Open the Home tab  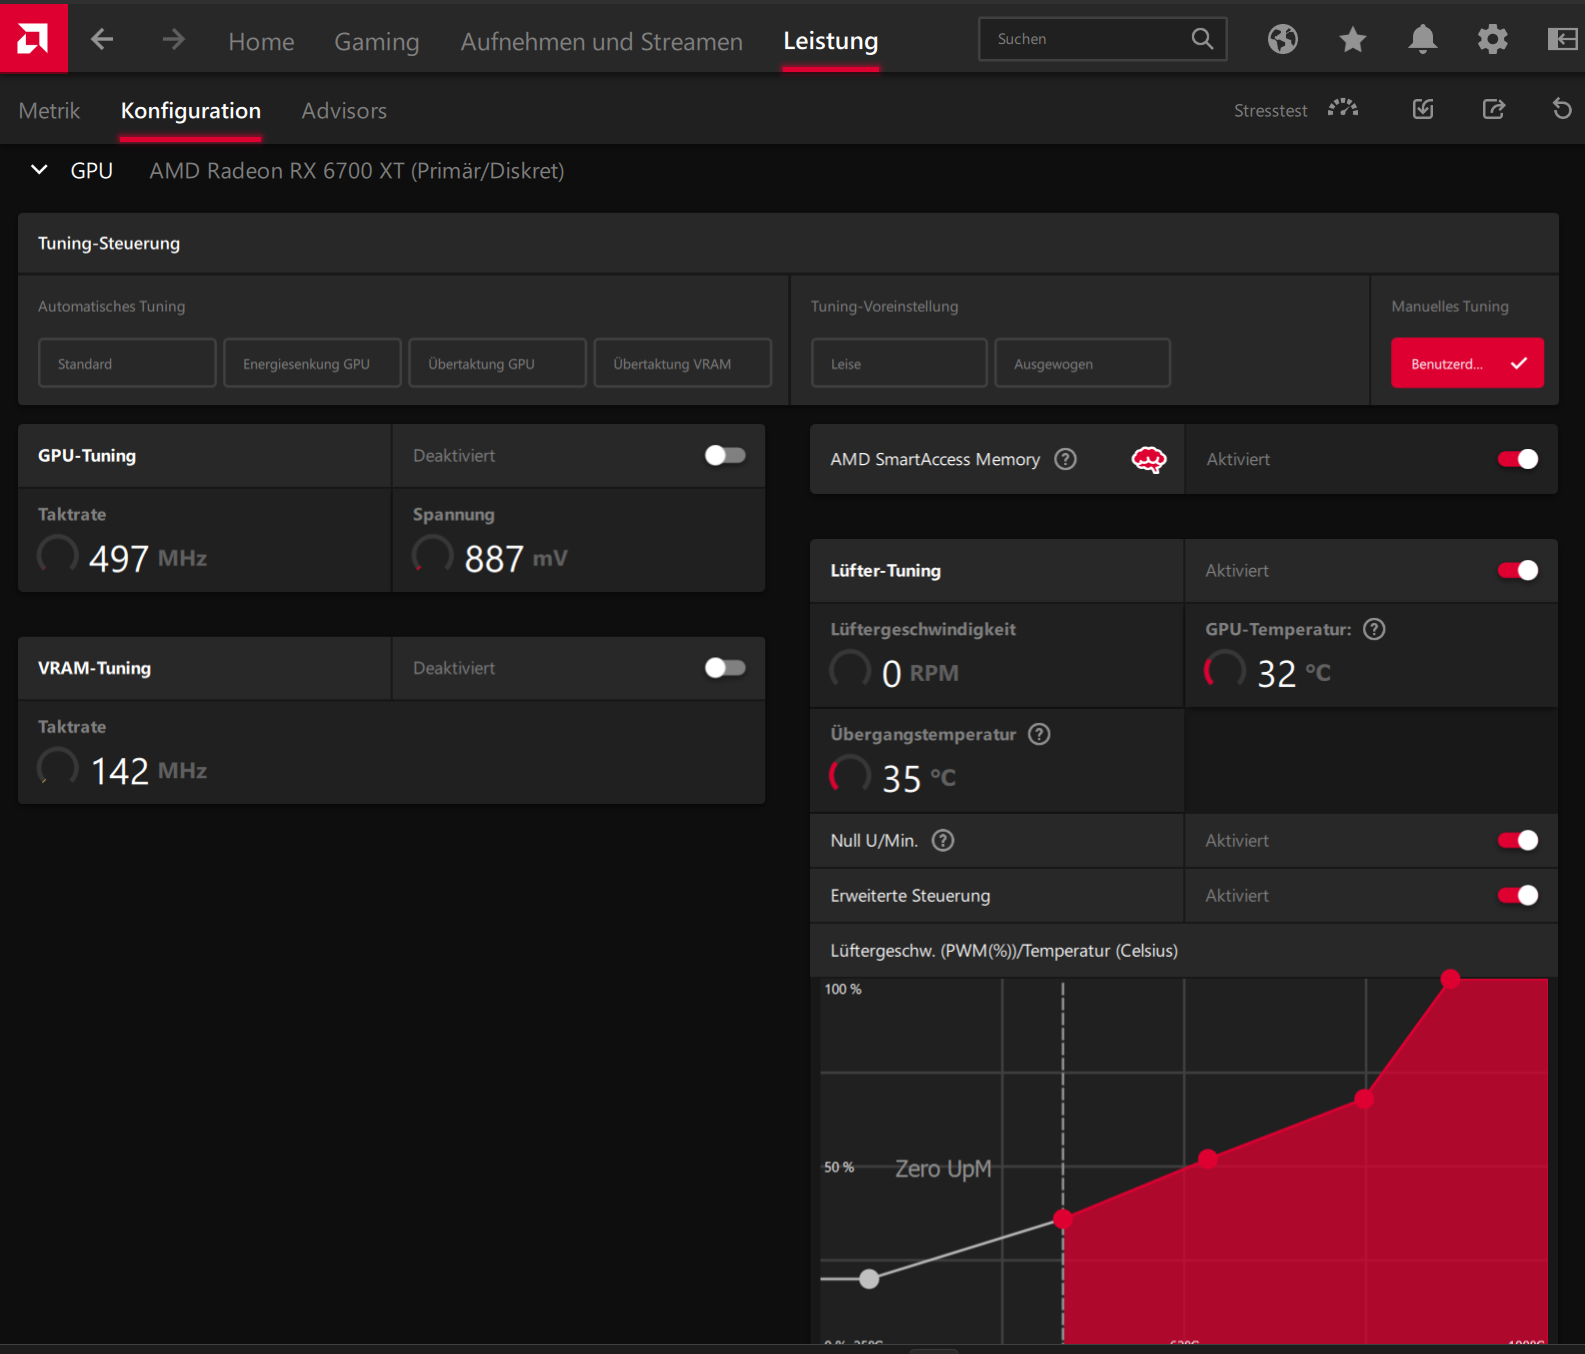coord(261,41)
